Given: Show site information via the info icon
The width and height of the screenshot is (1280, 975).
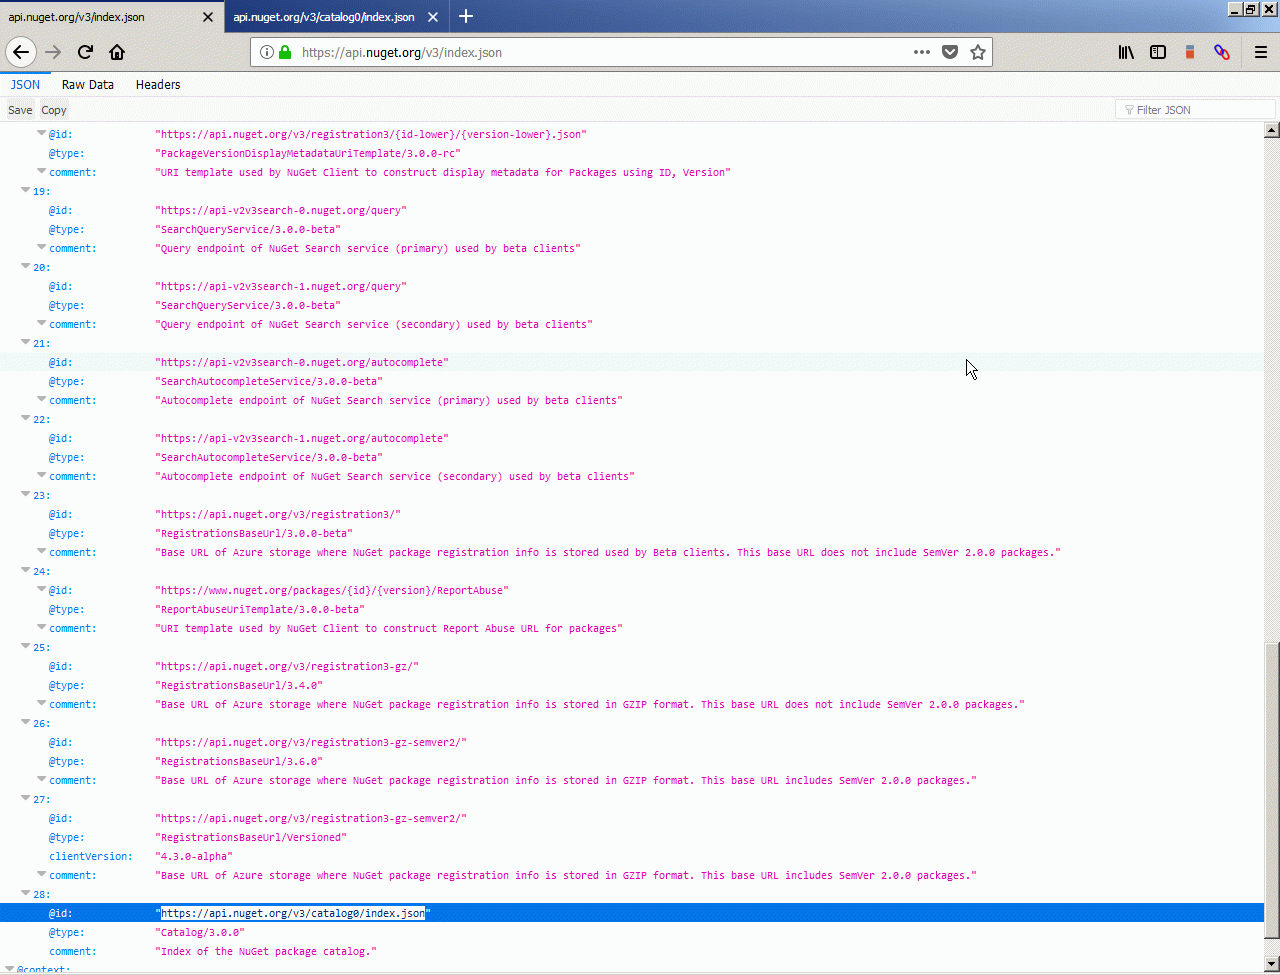Looking at the screenshot, I should point(267,53).
